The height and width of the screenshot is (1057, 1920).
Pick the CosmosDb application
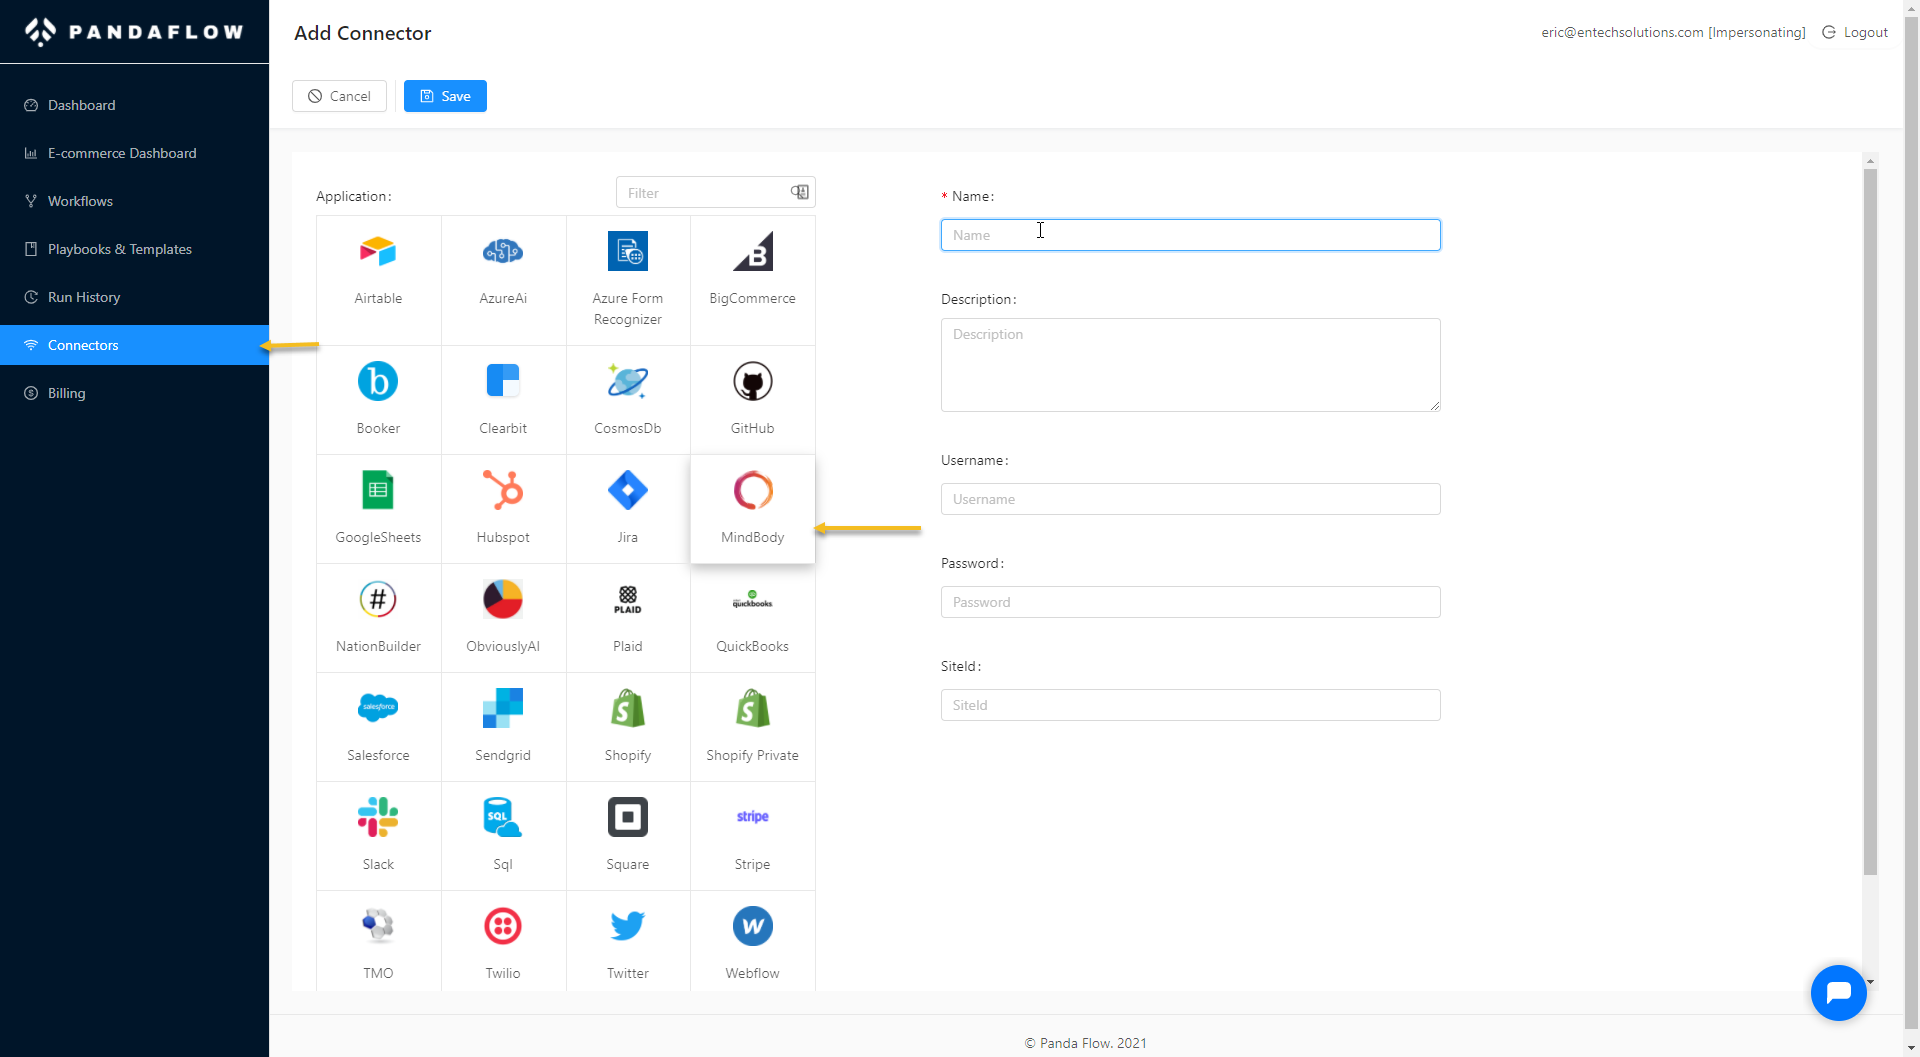628,400
